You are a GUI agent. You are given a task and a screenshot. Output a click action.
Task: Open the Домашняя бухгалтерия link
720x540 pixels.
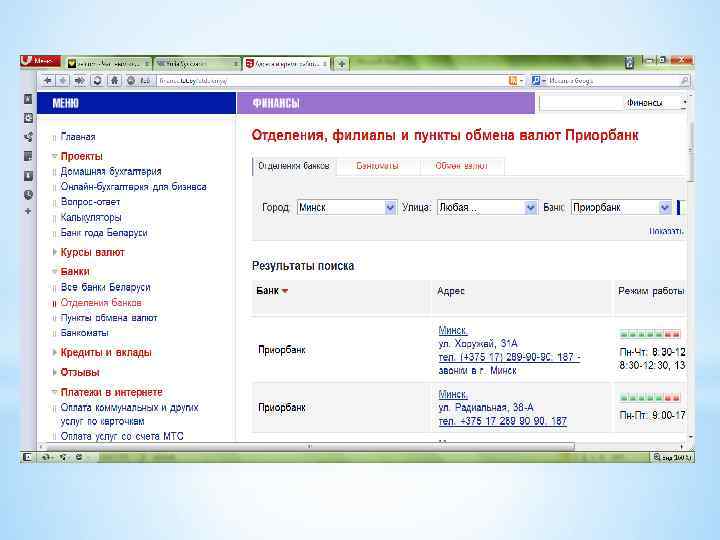(111, 172)
